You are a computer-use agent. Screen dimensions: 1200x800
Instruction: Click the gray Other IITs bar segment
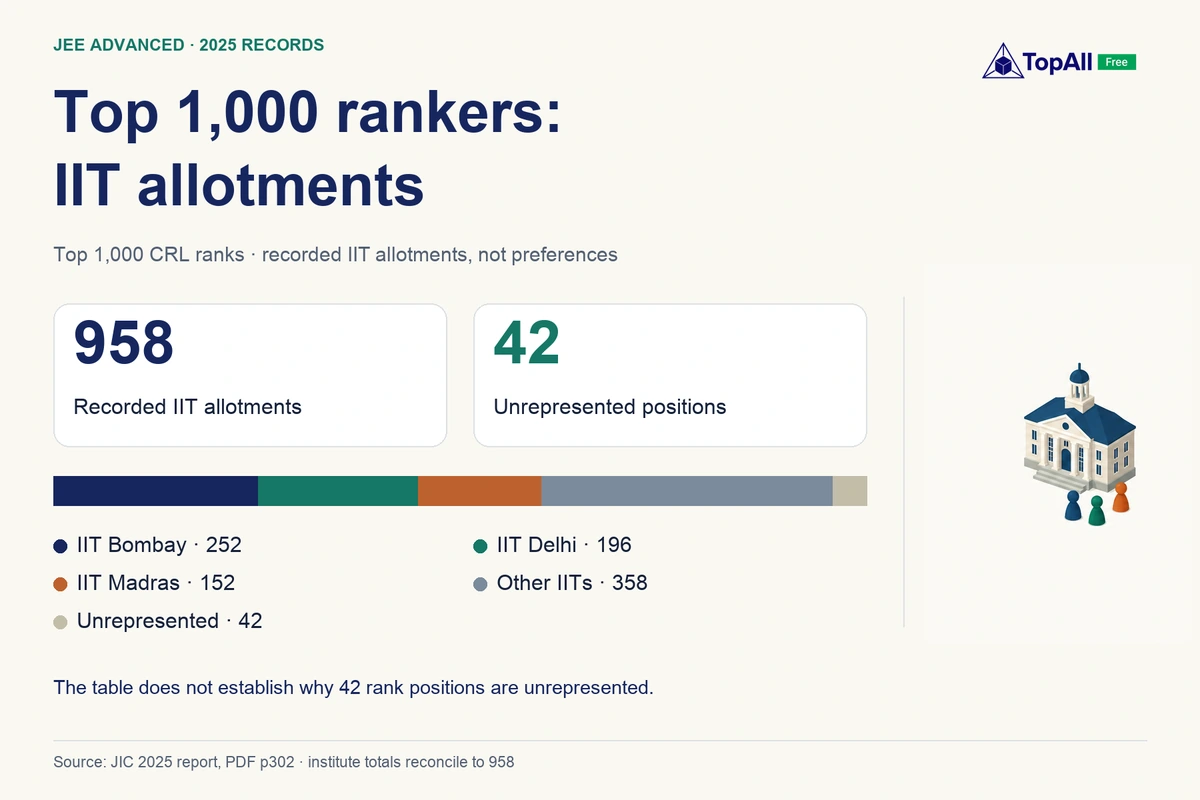pos(687,491)
